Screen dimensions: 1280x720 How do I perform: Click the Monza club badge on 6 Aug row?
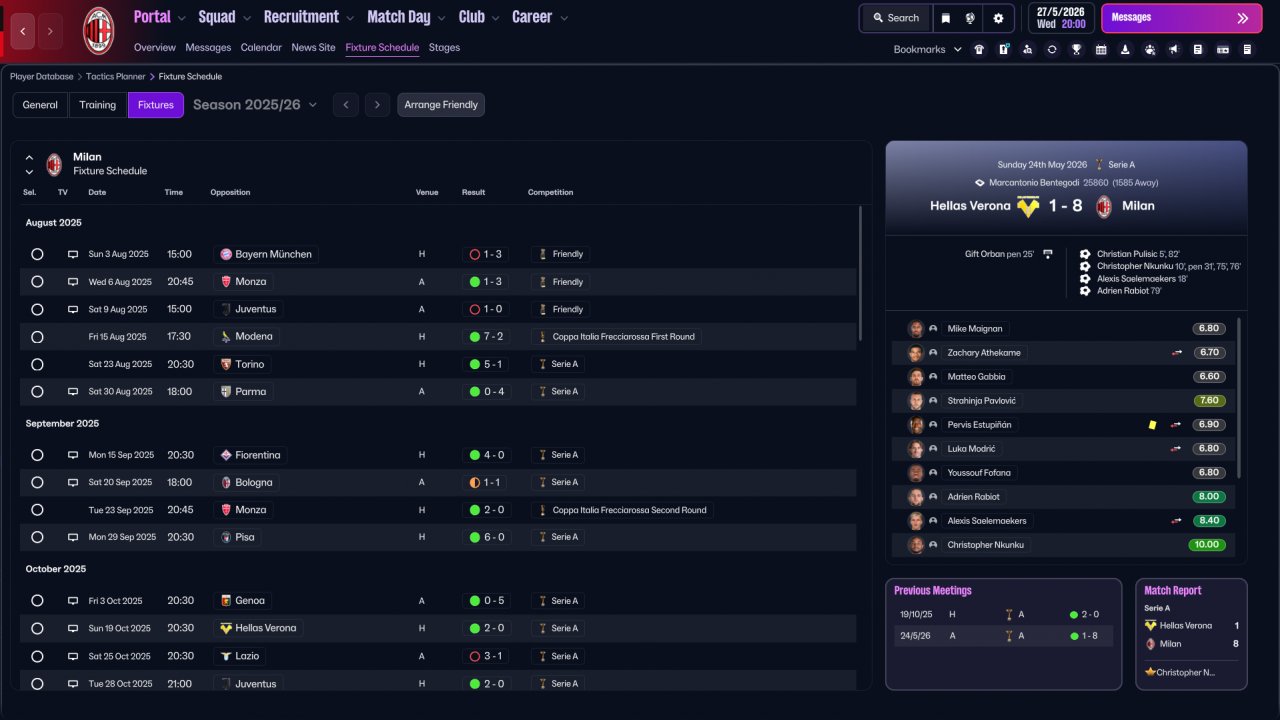(x=226, y=282)
